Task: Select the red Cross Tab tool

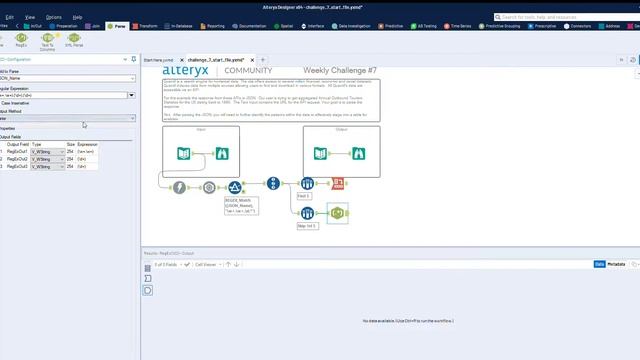Action: pos(338,183)
